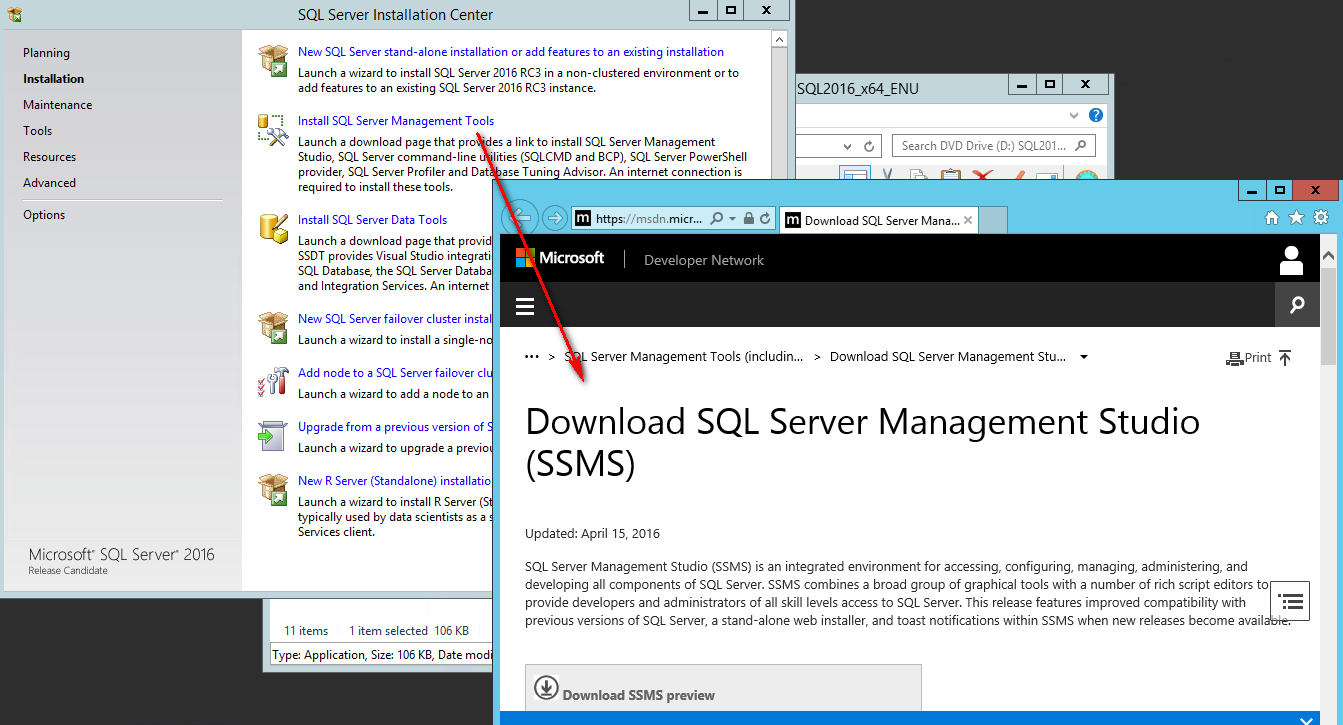Image resolution: width=1343 pixels, height=725 pixels.
Task: Maximize the Explorer SQL2016_x64_ENU window
Action: pos(1049,84)
